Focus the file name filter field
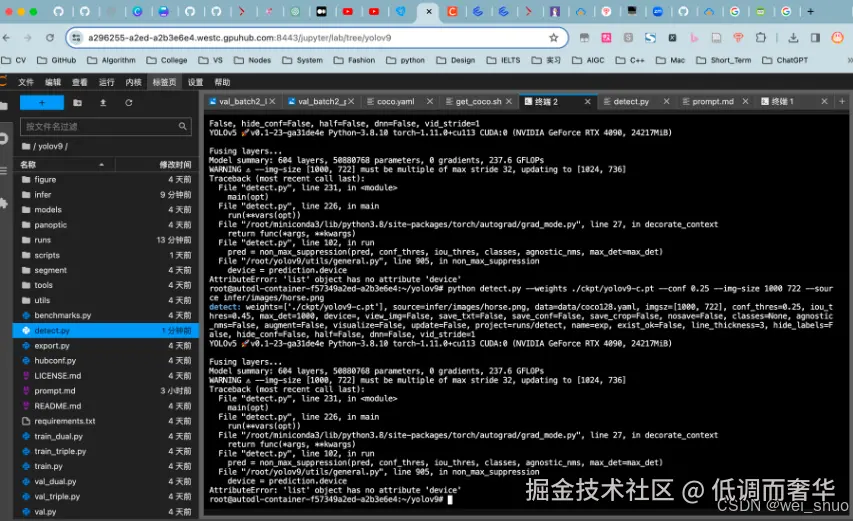The image size is (853, 521). 106,126
